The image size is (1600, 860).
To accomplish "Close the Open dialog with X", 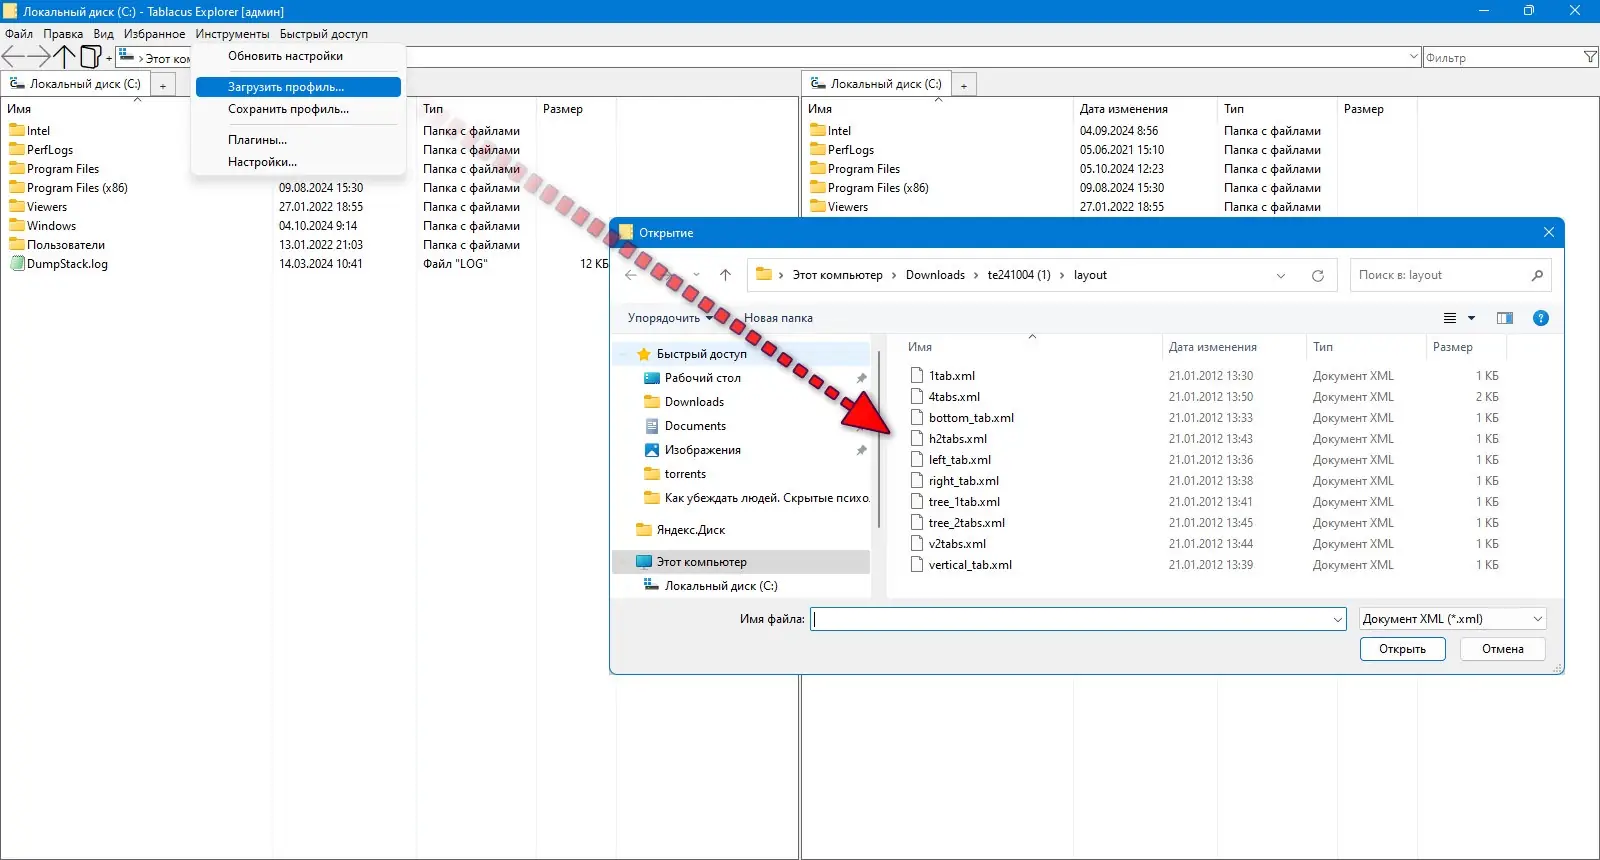I will [x=1549, y=232].
